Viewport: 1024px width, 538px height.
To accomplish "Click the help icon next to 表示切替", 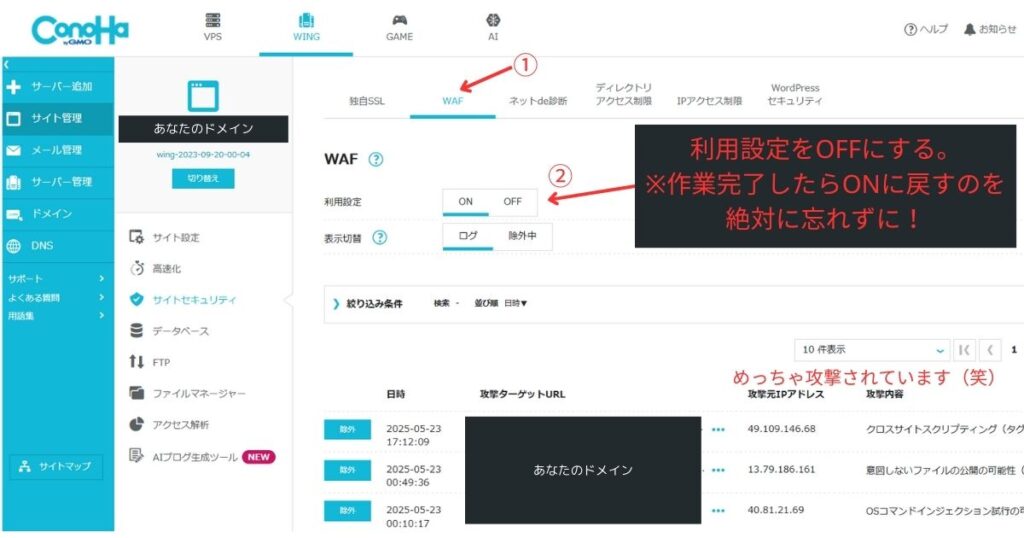I will pyautogui.click(x=379, y=238).
